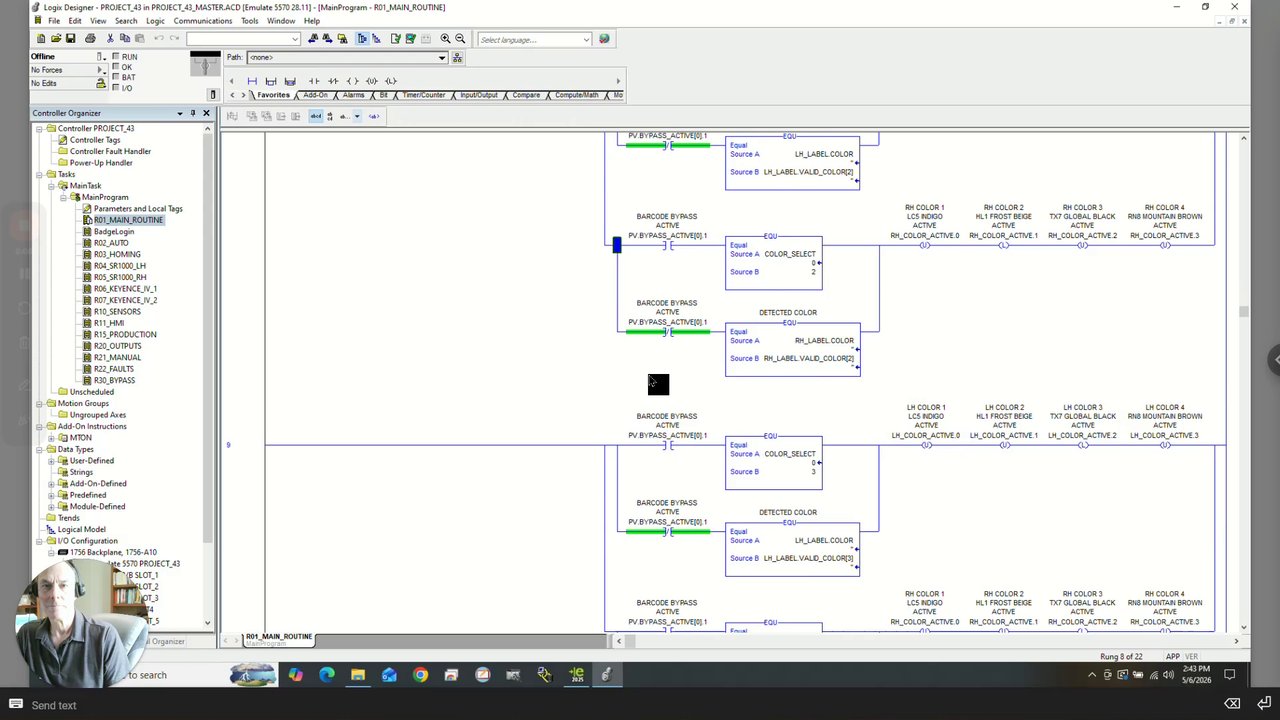Toggle the BAT status checkbox
The image size is (1280, 720).
tap(116, 77)
